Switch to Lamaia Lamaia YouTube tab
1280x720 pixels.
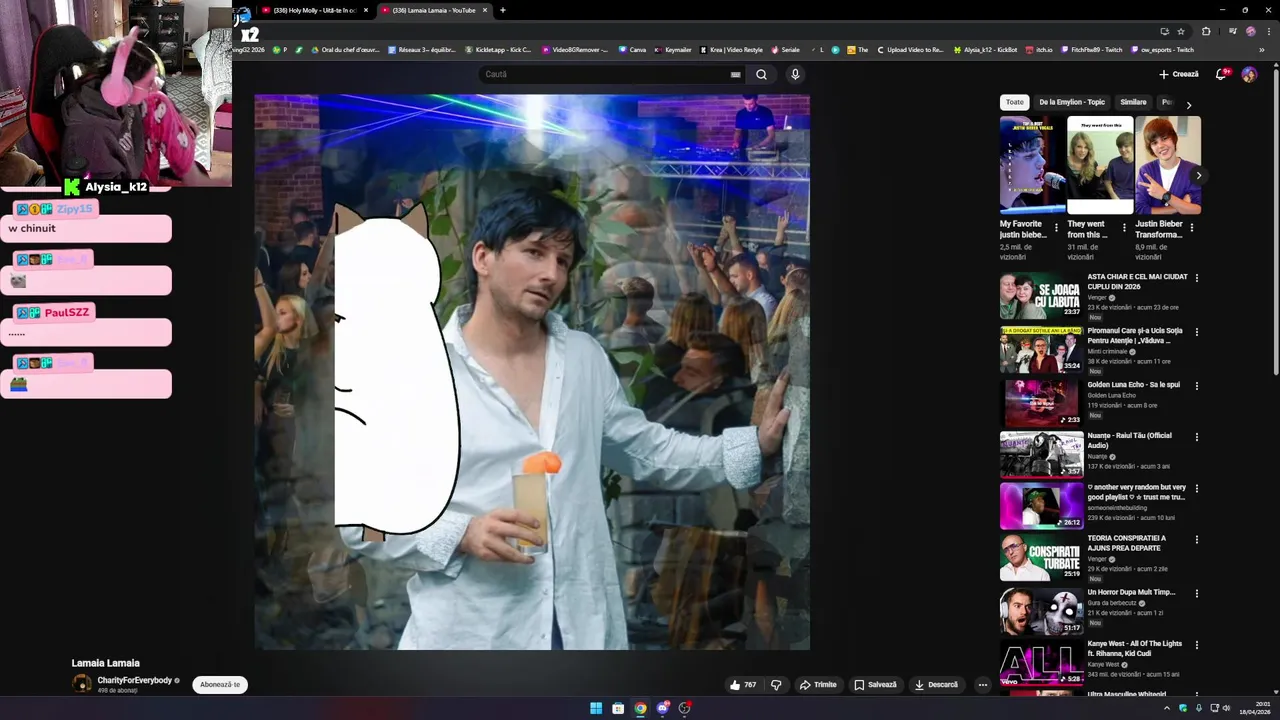click(434, 10)
